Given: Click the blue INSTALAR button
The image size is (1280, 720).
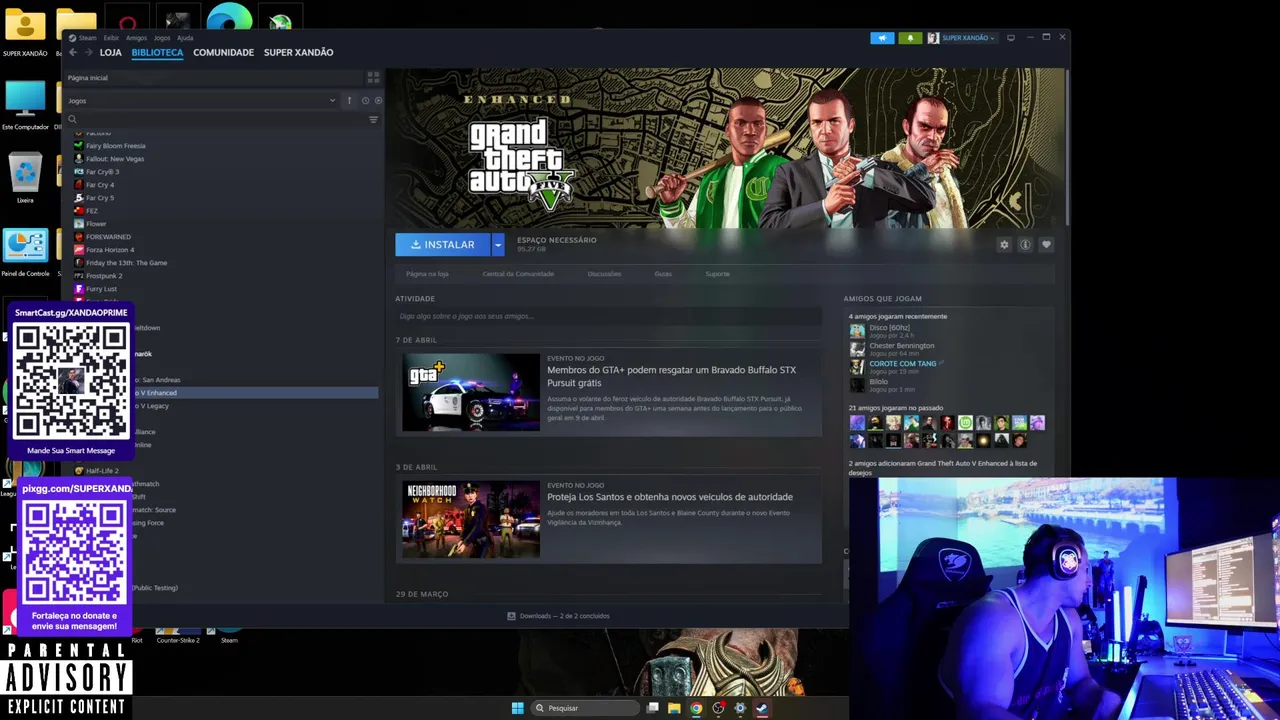Looking at the screenshot, I should point(443,244).
